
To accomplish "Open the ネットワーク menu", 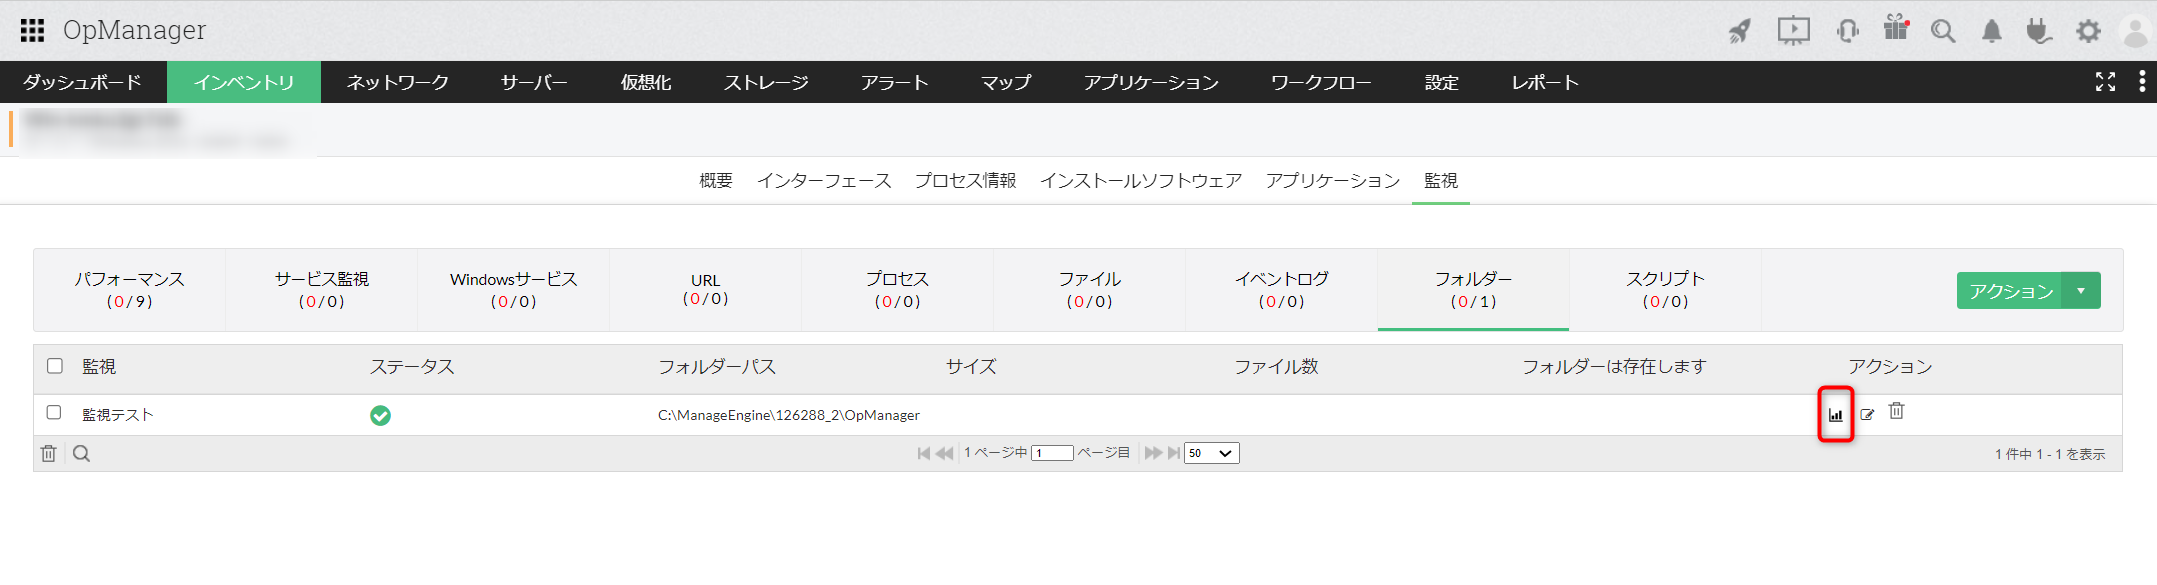I will coord(398,82).
